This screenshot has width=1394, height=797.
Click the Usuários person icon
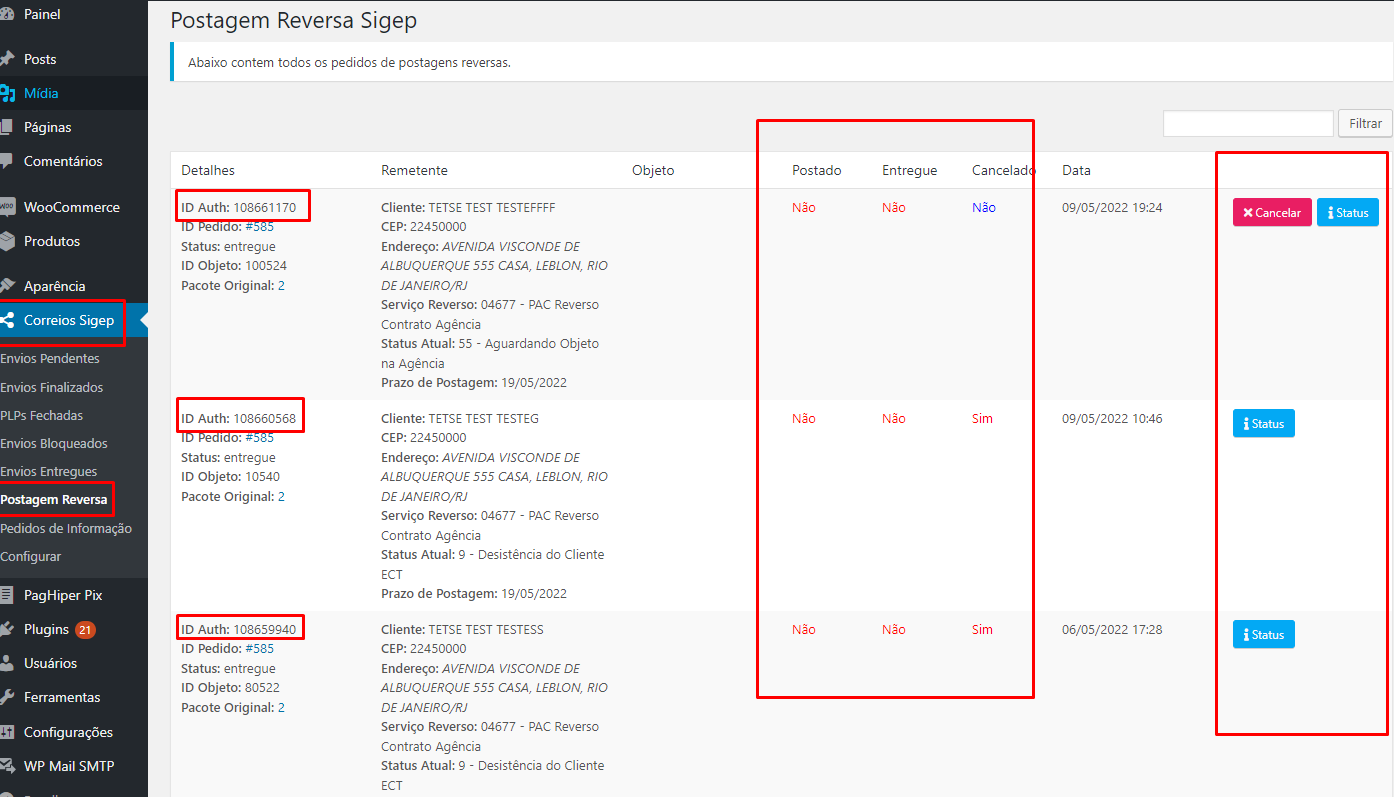7,663
